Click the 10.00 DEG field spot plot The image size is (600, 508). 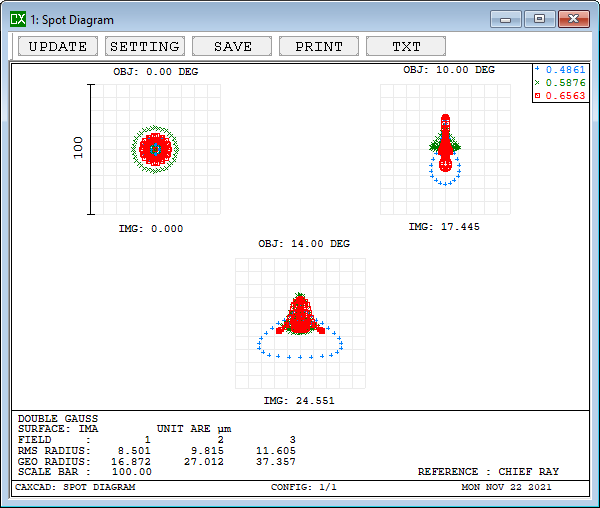445,149
